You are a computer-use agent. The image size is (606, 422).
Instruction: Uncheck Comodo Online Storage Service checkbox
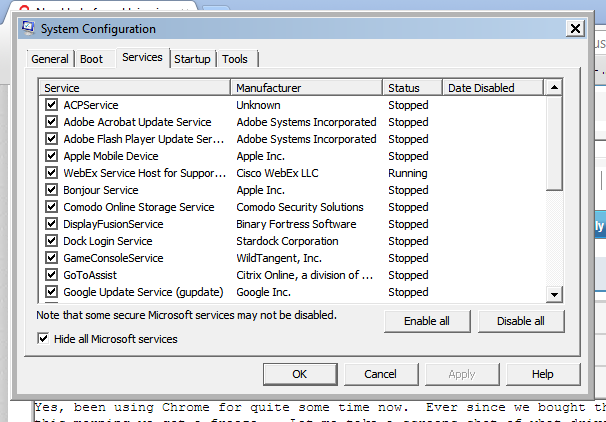(x=51, y=206)
